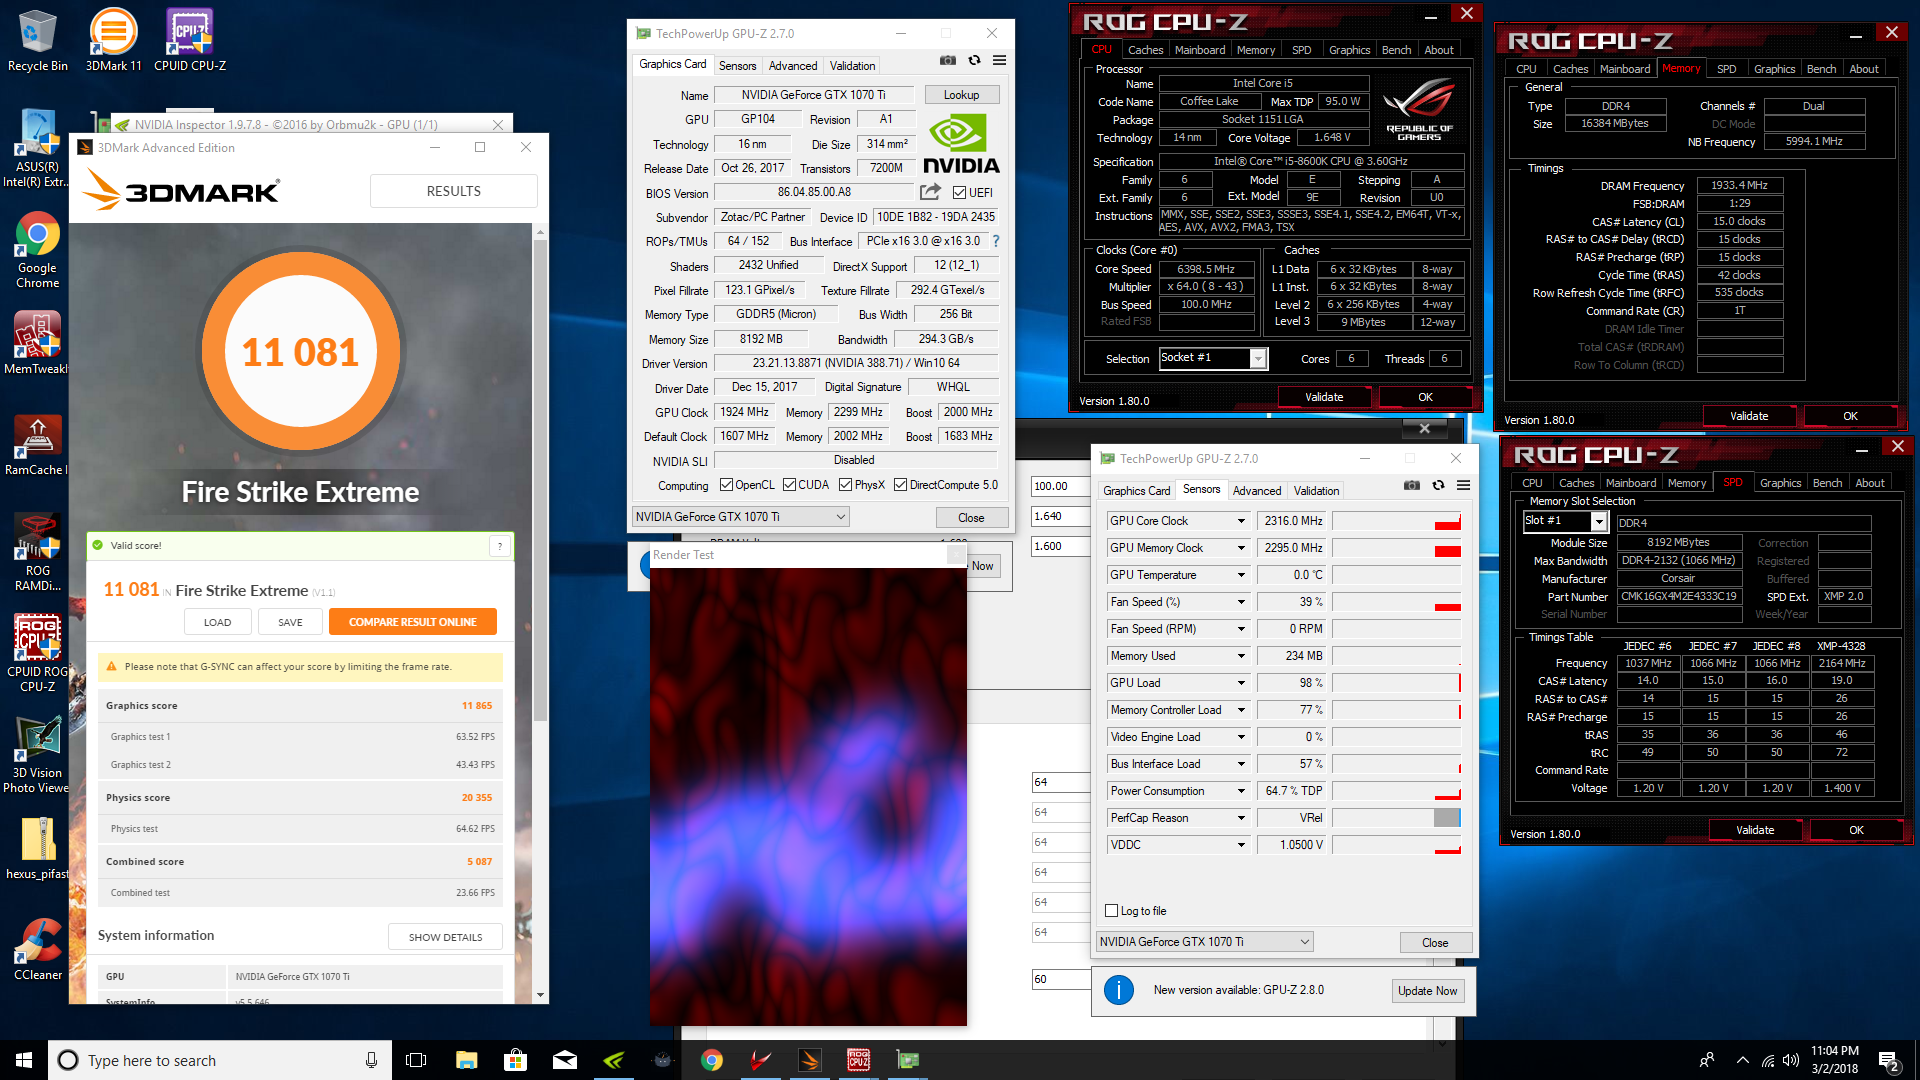Toggle the PhysX computing checkbox
This screenshot has width=1920, height=1080.
(x=846, y=485)
